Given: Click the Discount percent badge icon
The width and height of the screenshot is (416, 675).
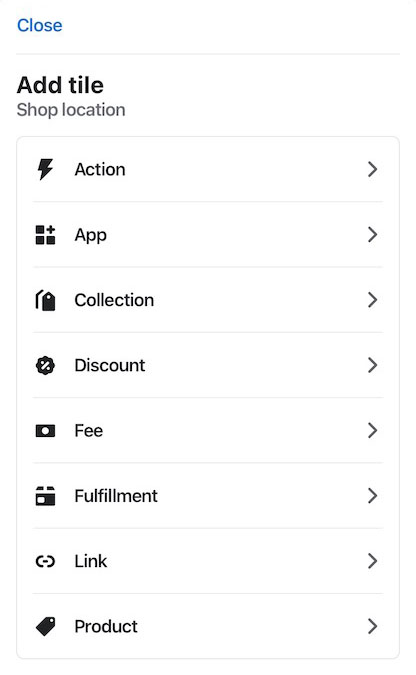Looking at the screenshot, I should 45,365.
